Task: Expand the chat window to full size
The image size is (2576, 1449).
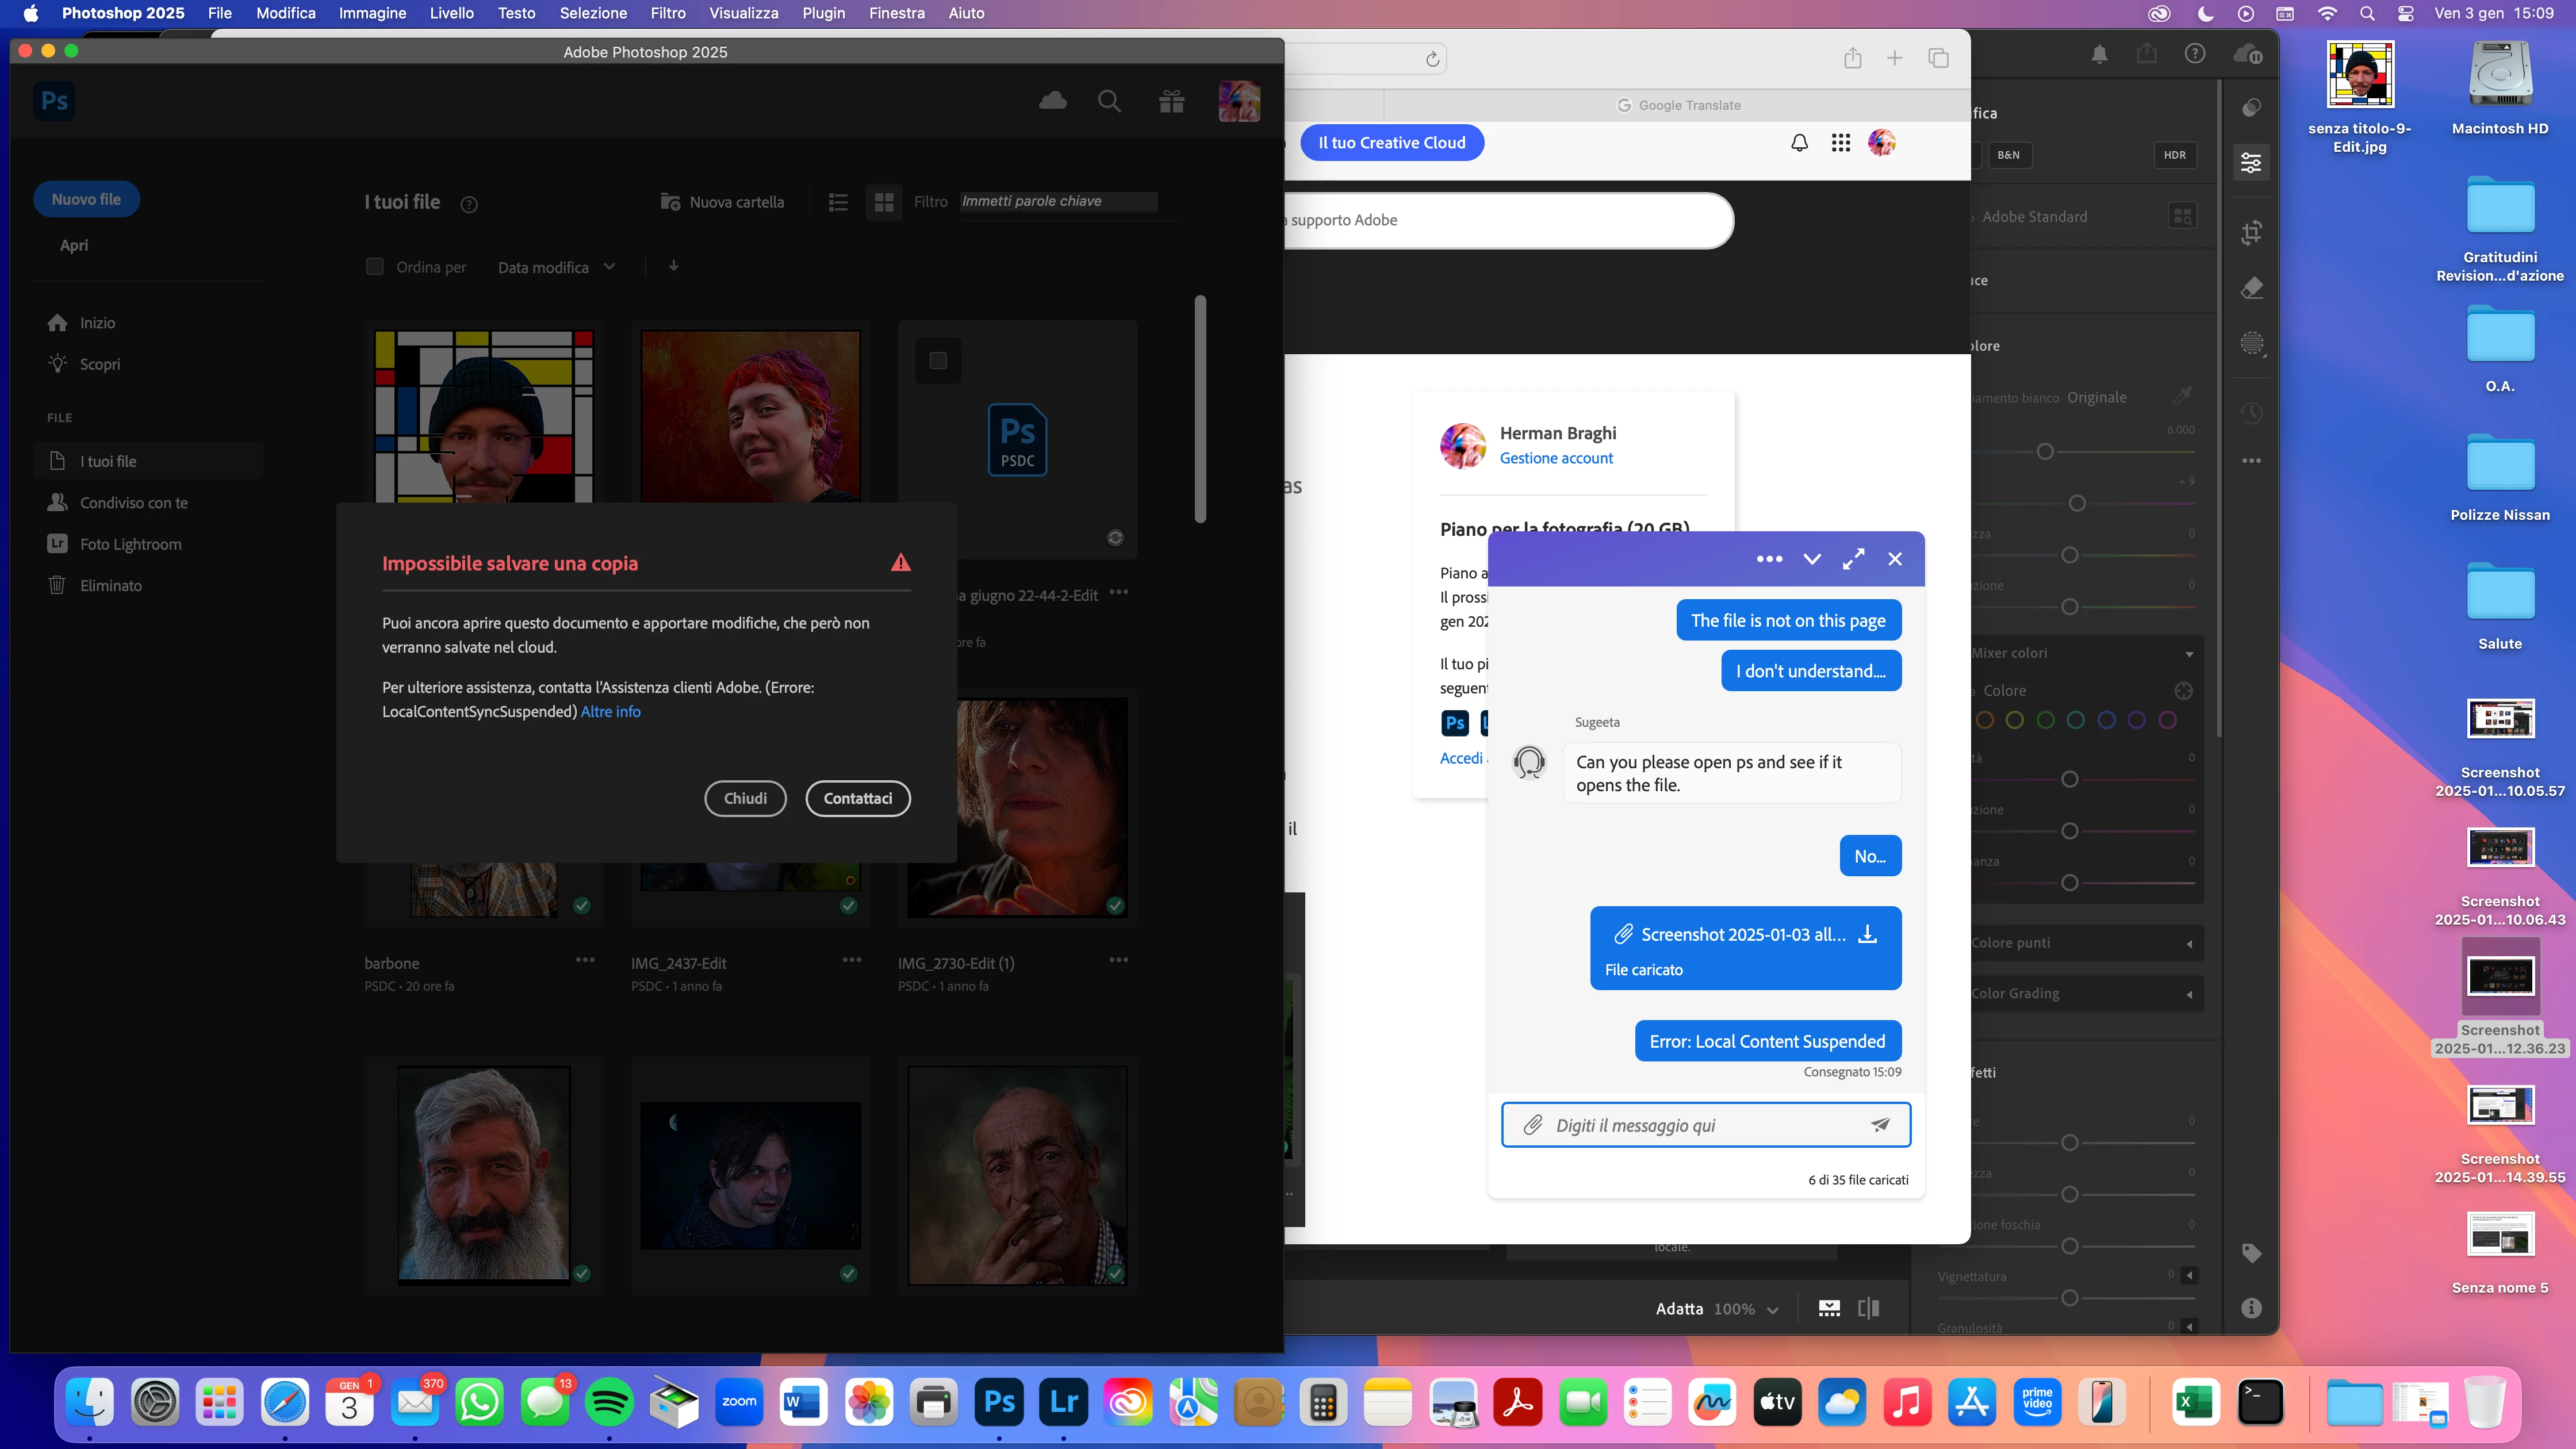Action: point(1853,559)
